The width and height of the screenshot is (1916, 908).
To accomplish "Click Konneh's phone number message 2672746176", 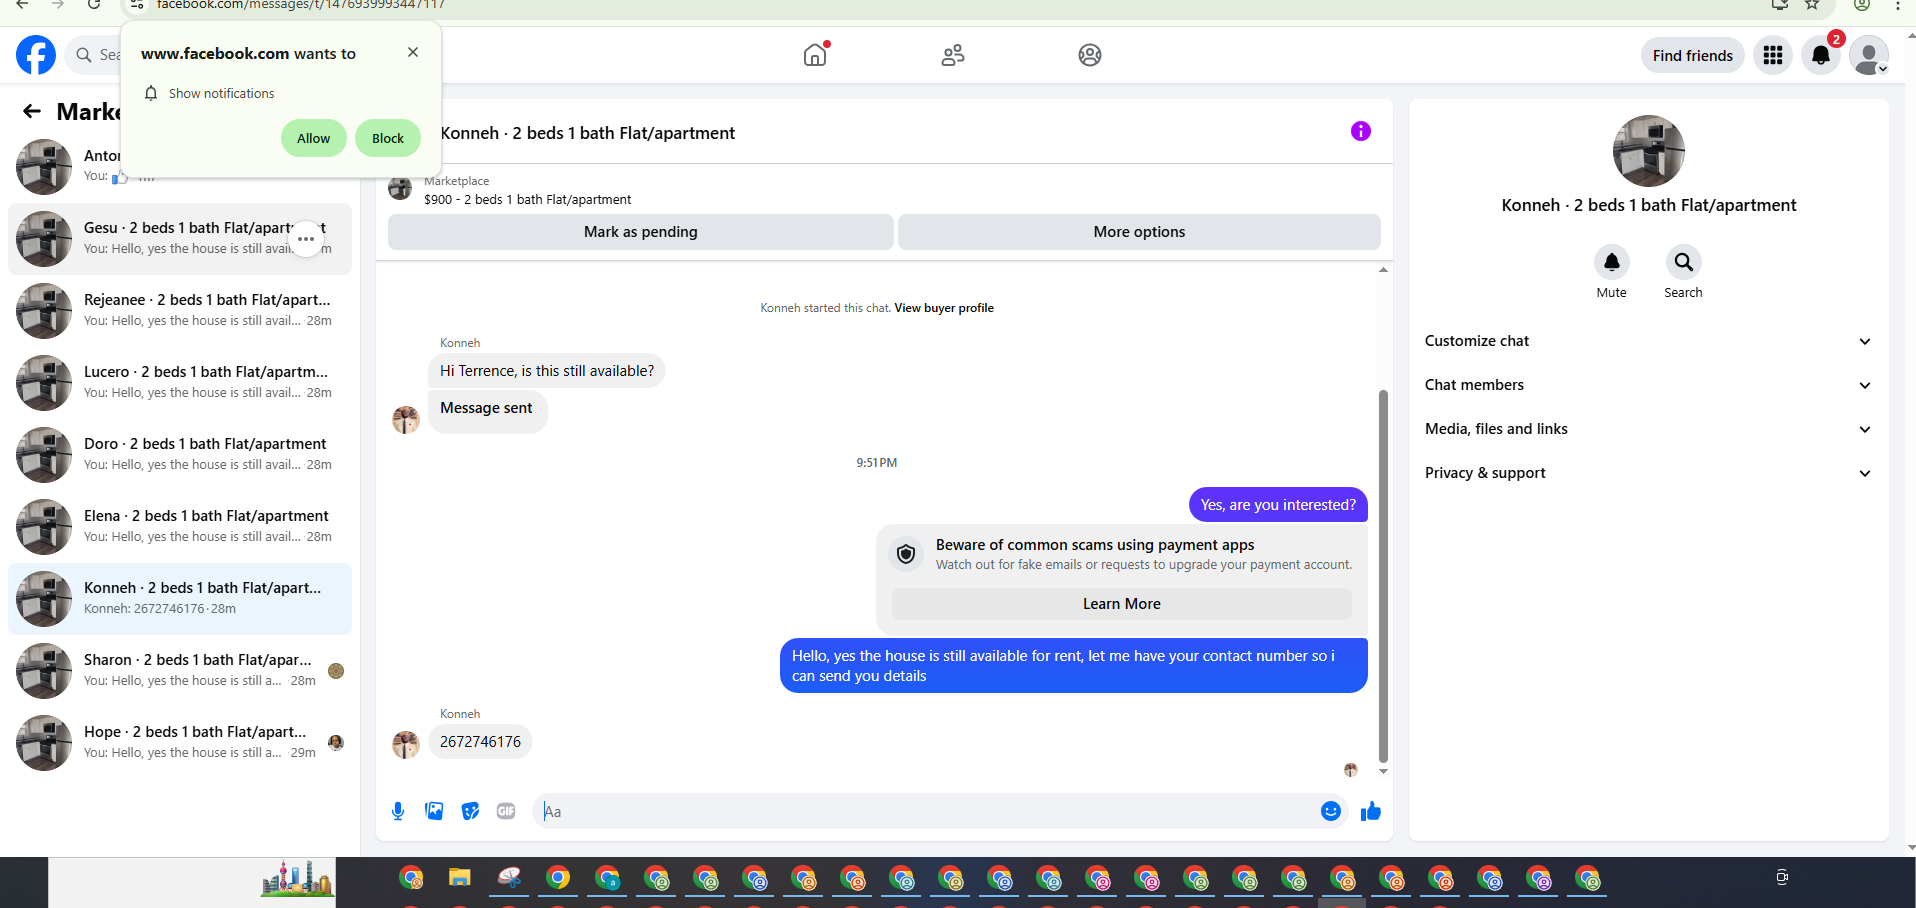I will coord(481,742).
